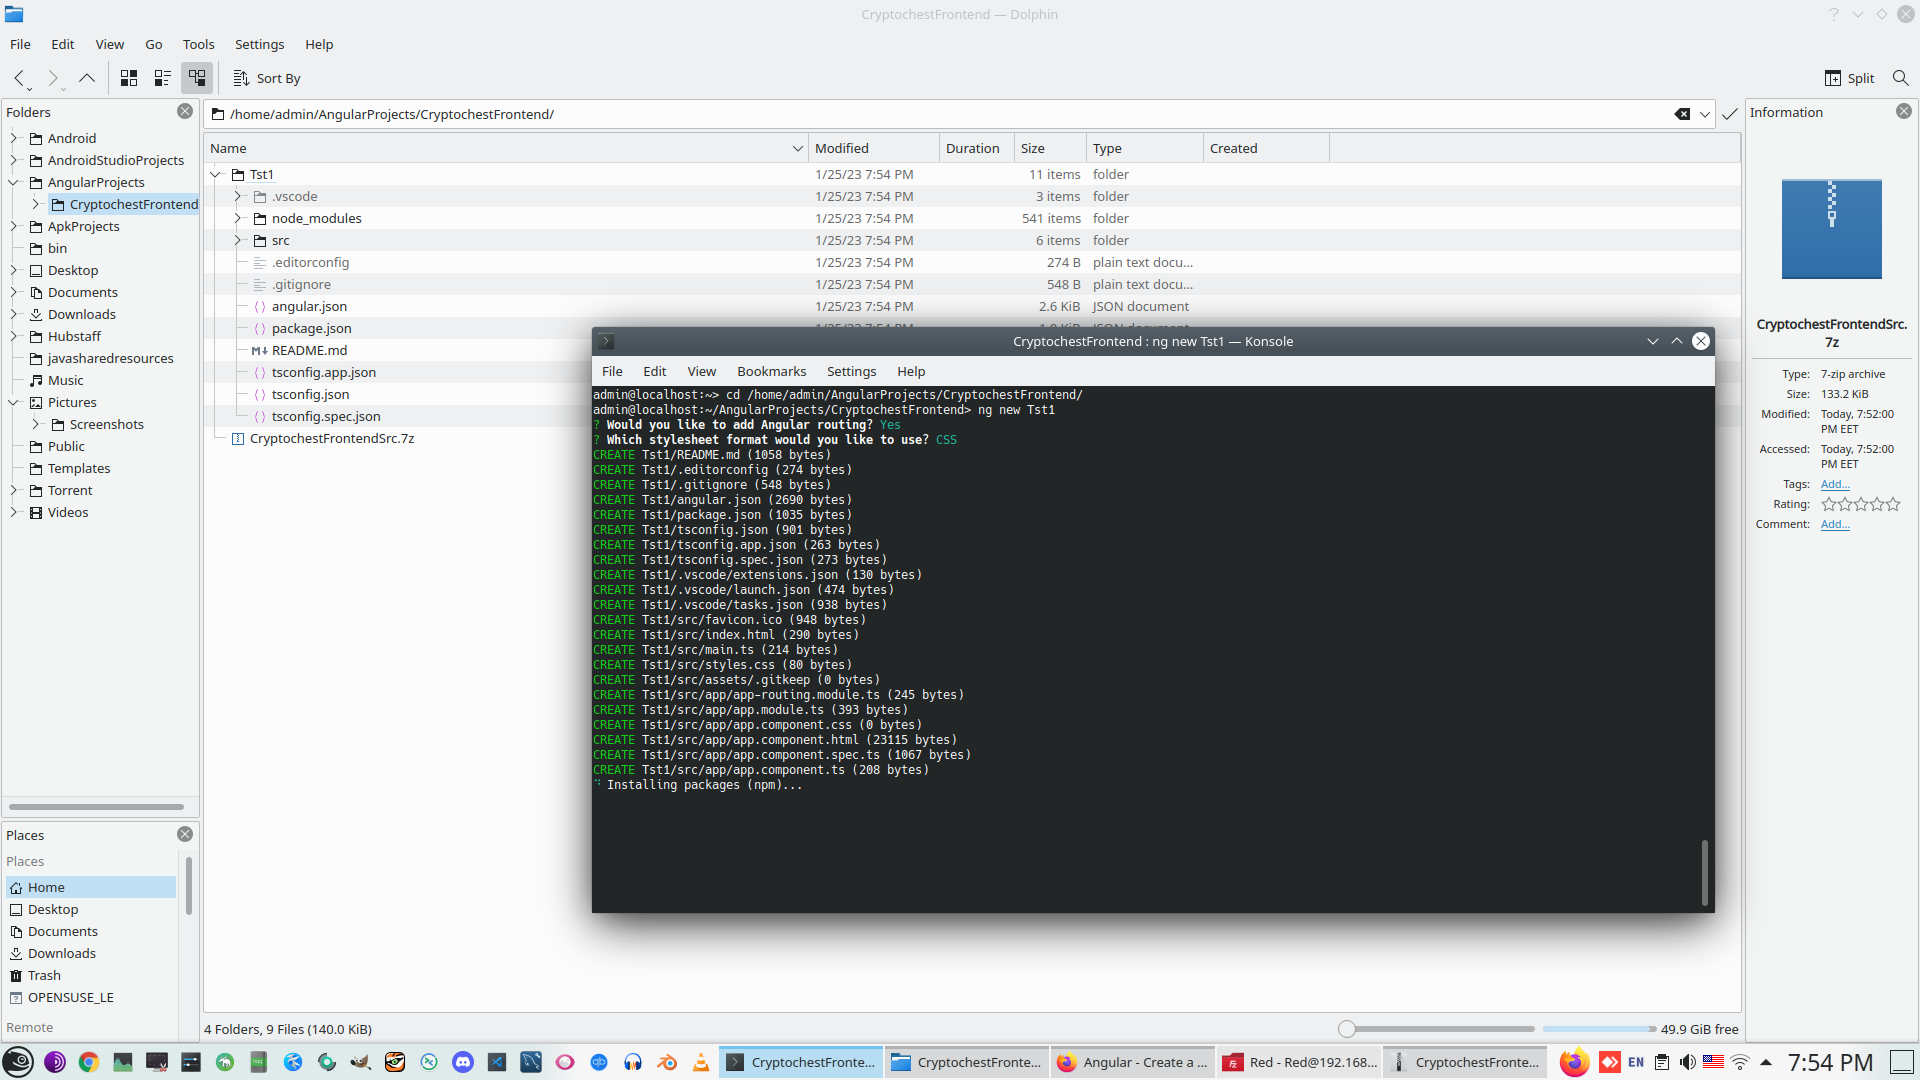Open the location history dropdown
This screenshot has height=1080, width=1920.
click(1705, 114)
